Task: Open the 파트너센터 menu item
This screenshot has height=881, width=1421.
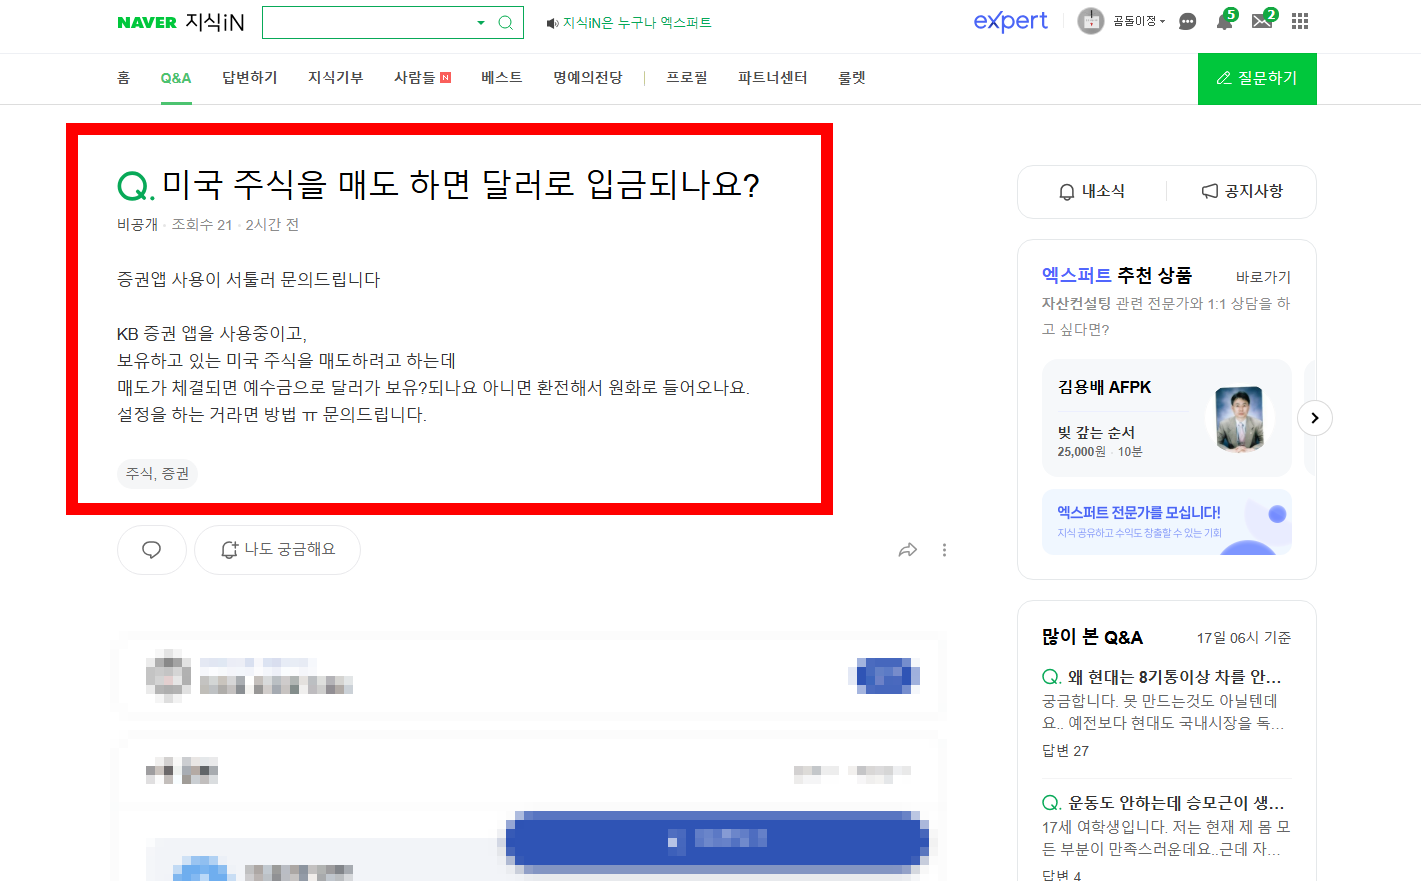Action: [x=772, y=77]
